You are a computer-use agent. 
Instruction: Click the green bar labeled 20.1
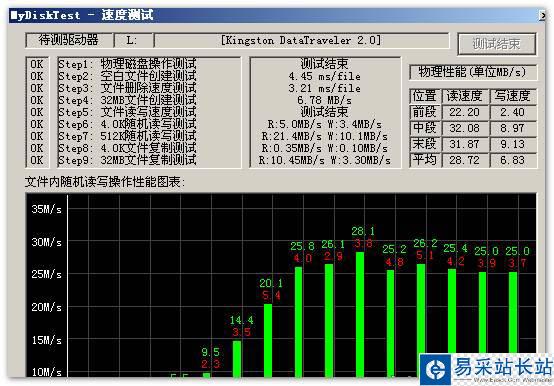tap(268, 340)
